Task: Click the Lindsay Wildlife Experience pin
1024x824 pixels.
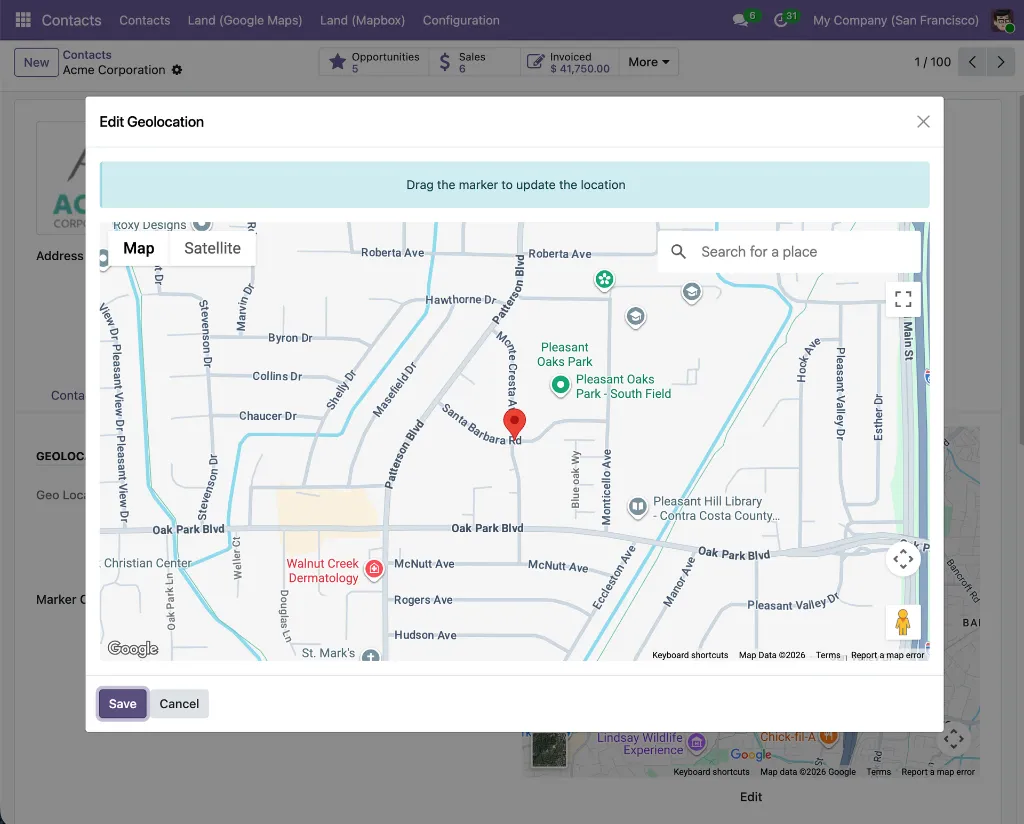Action: click(x=697, y=742)
